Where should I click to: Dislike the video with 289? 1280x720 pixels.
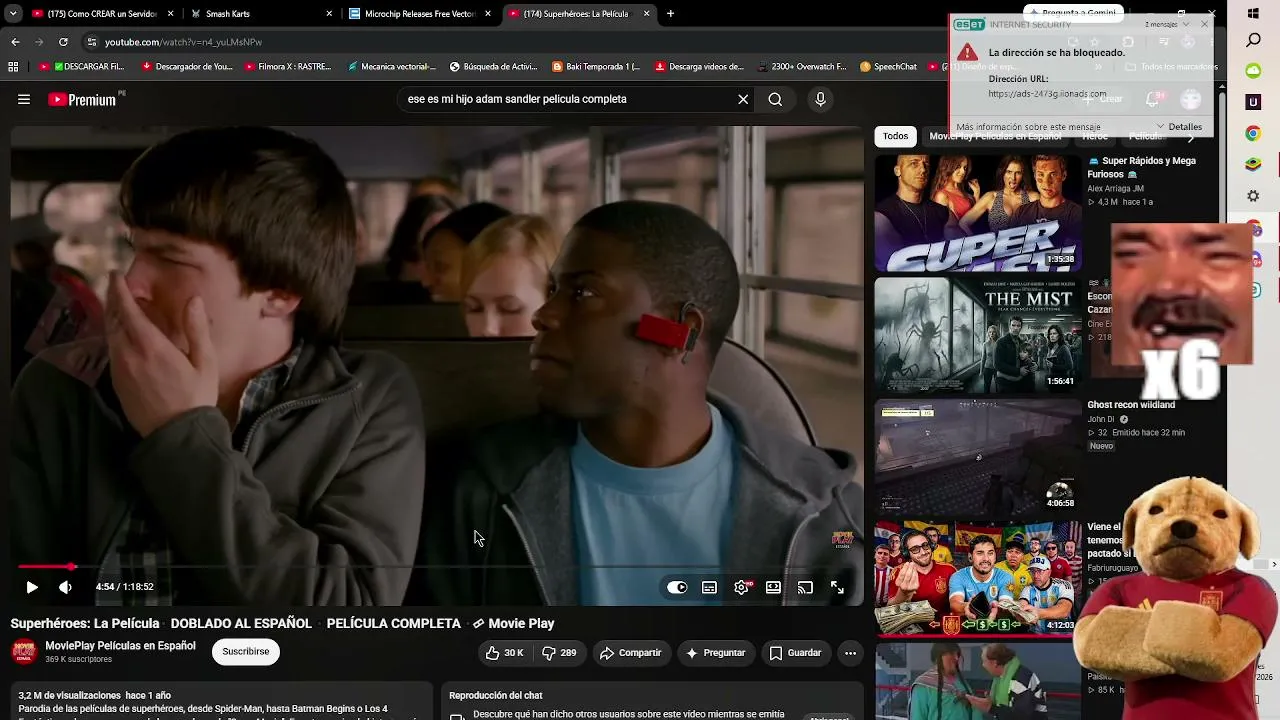[x=559, y=653]
